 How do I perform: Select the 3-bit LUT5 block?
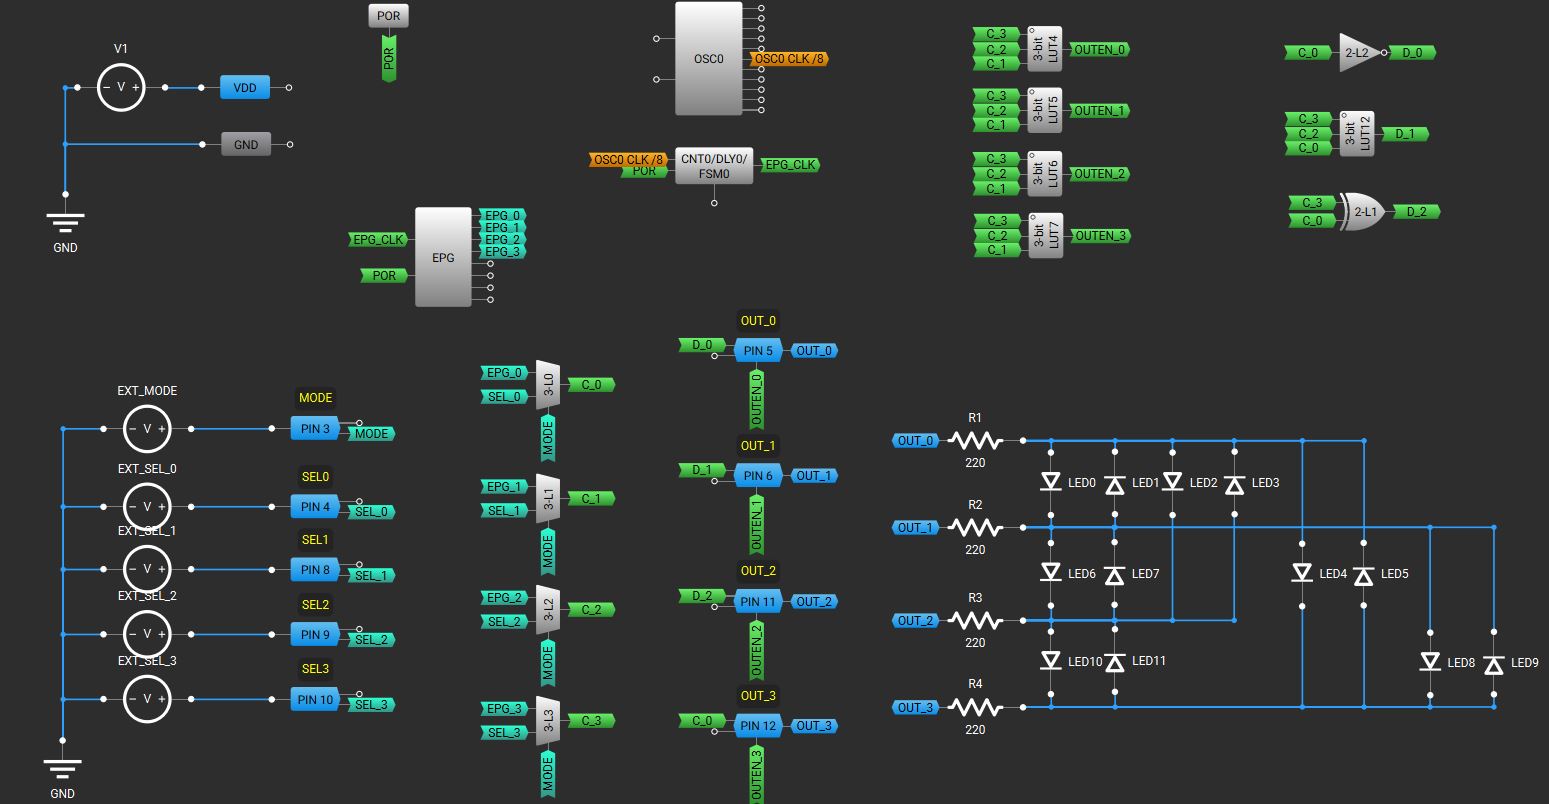pos(1045,111)
